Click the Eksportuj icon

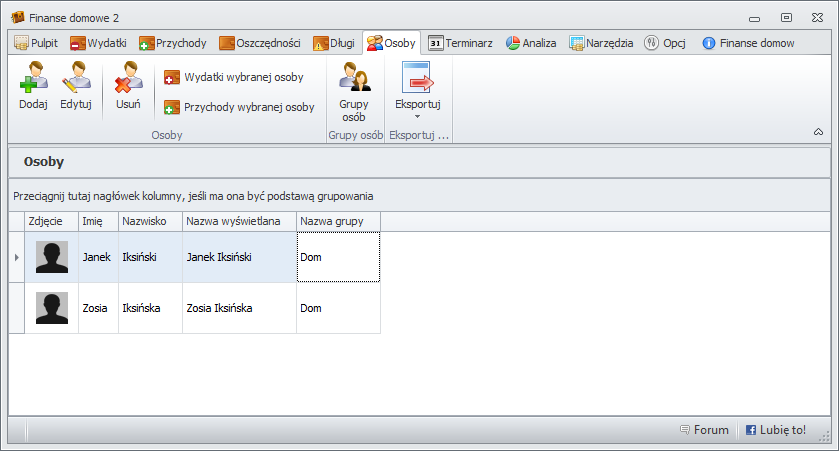point(417,78)
